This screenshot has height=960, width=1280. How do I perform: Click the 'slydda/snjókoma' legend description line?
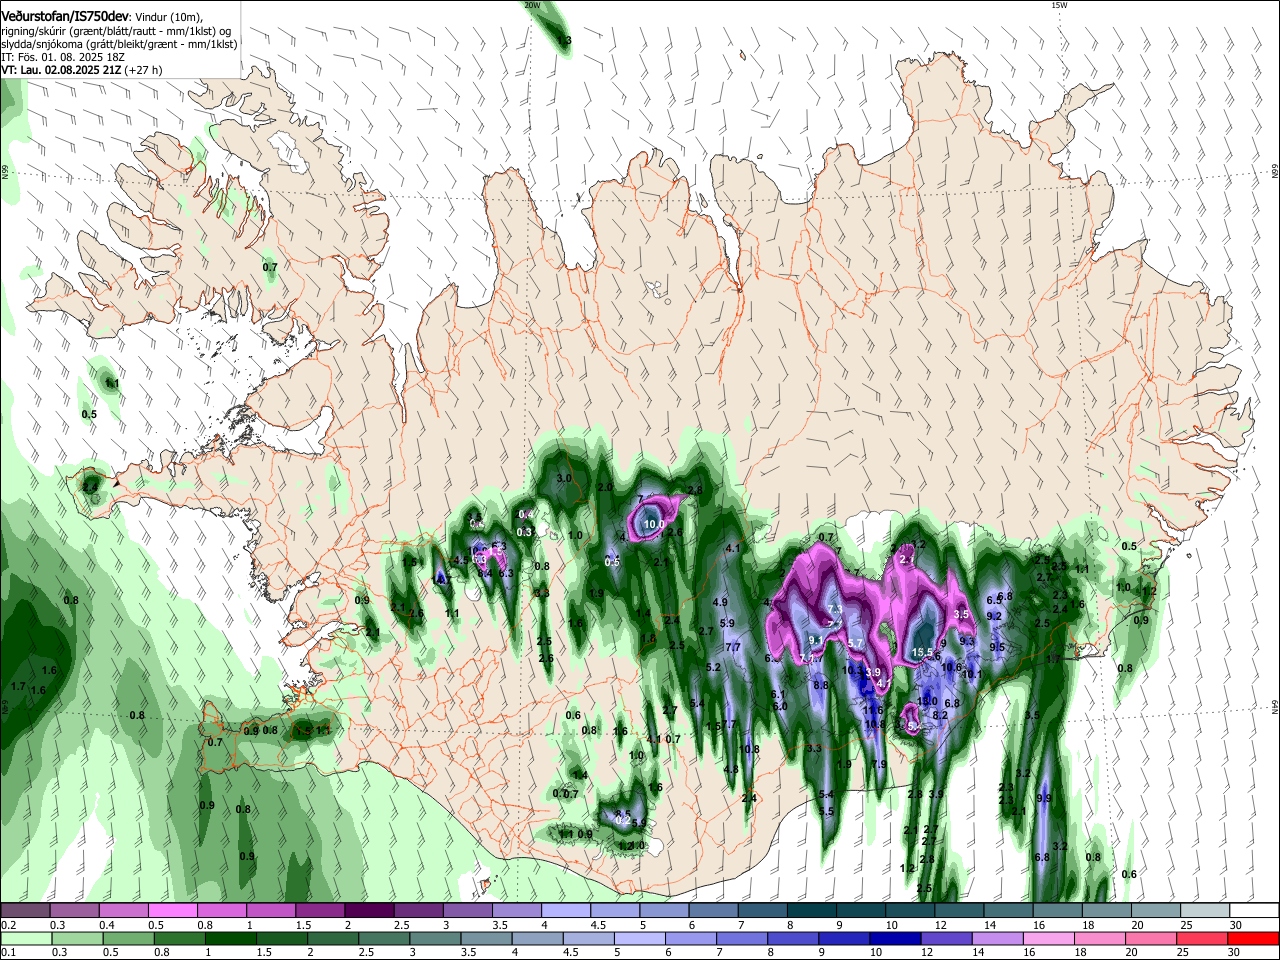pos(119,44)
